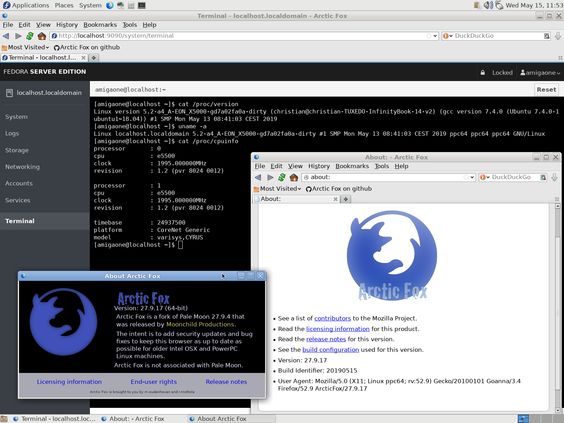This screenshot has height=423, width=564.
Task: Open release notes link on About: page
Action: [326, 339]
